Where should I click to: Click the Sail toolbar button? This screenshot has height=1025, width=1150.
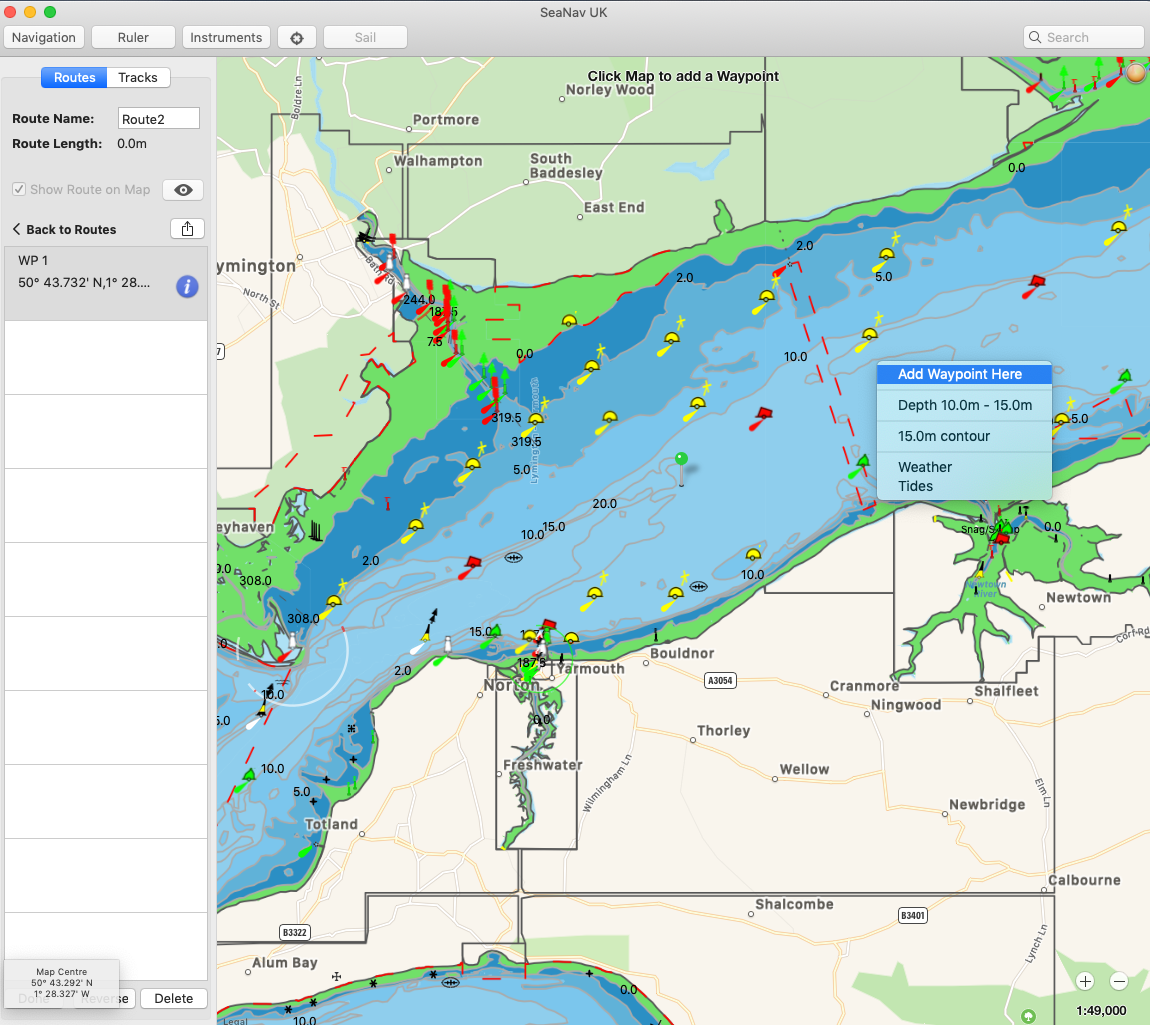pos(365,37)
